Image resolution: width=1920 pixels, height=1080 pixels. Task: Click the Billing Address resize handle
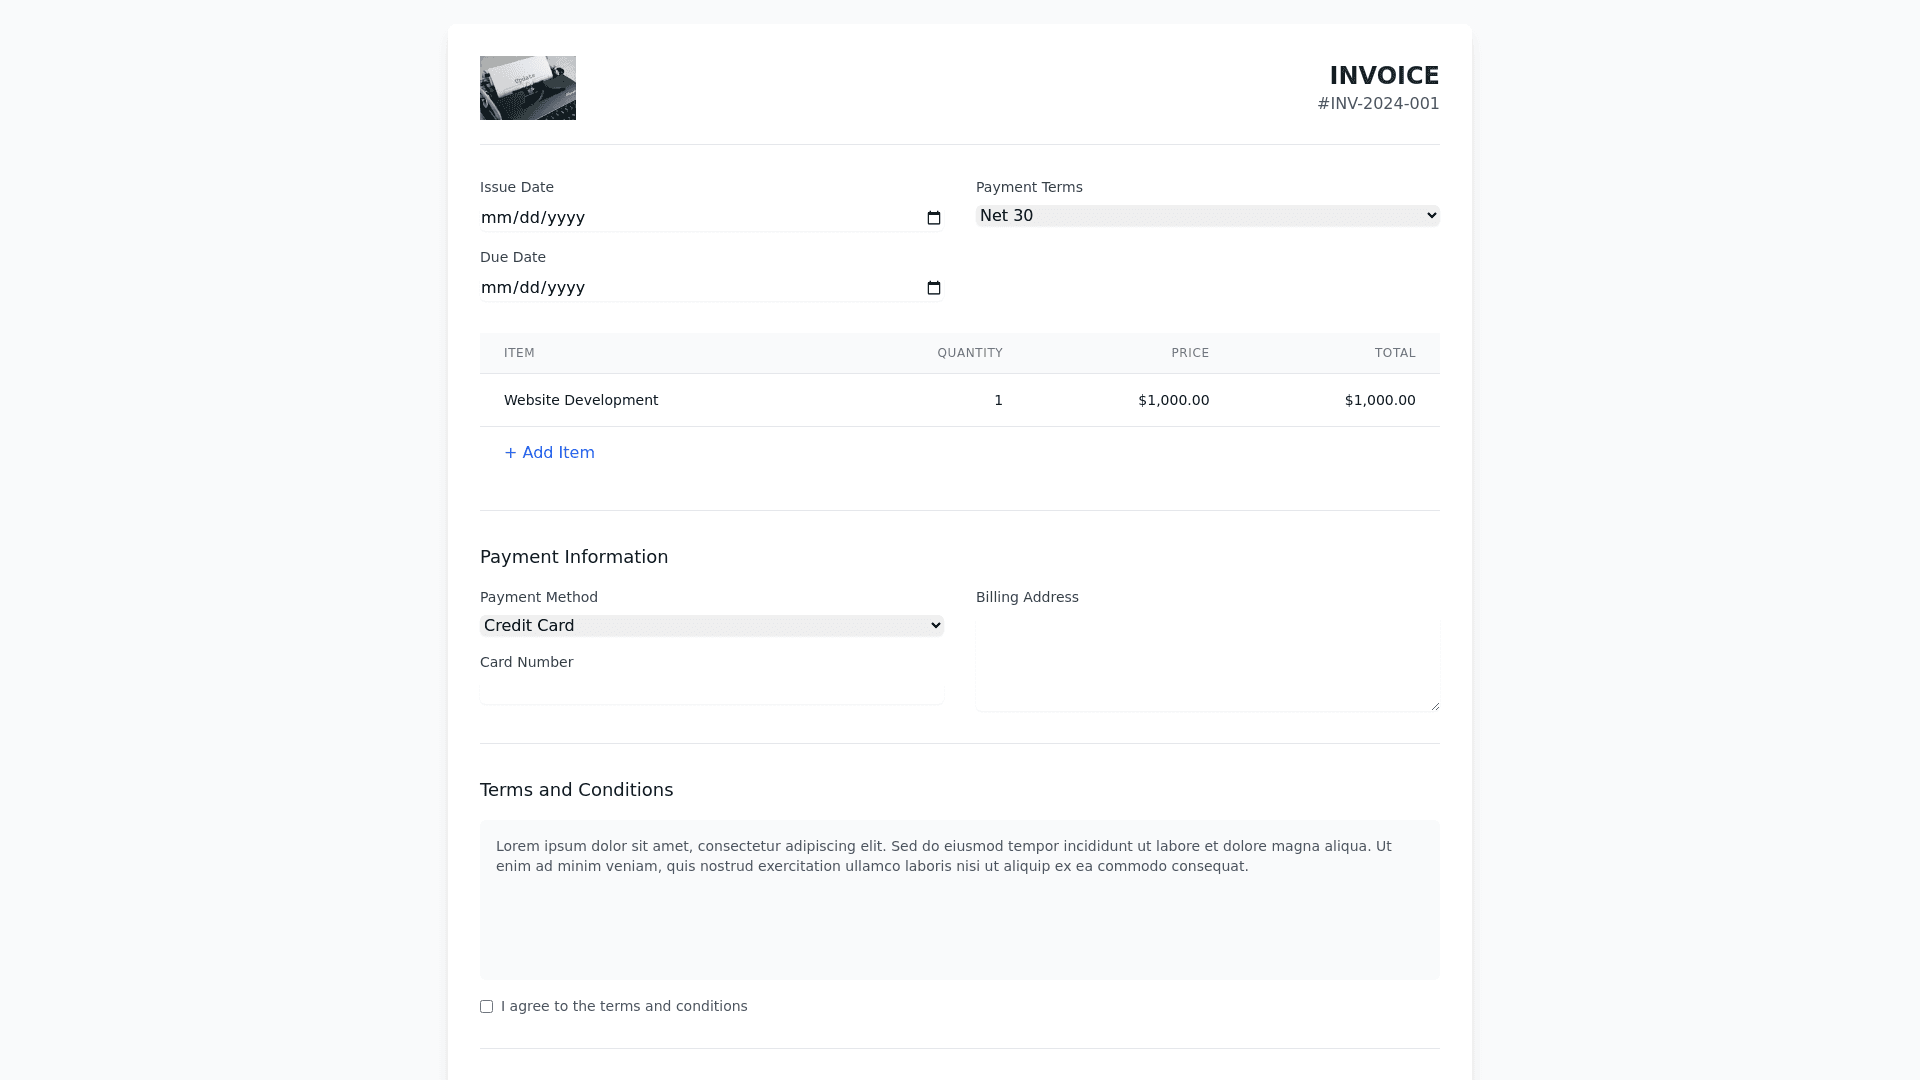1435,706
